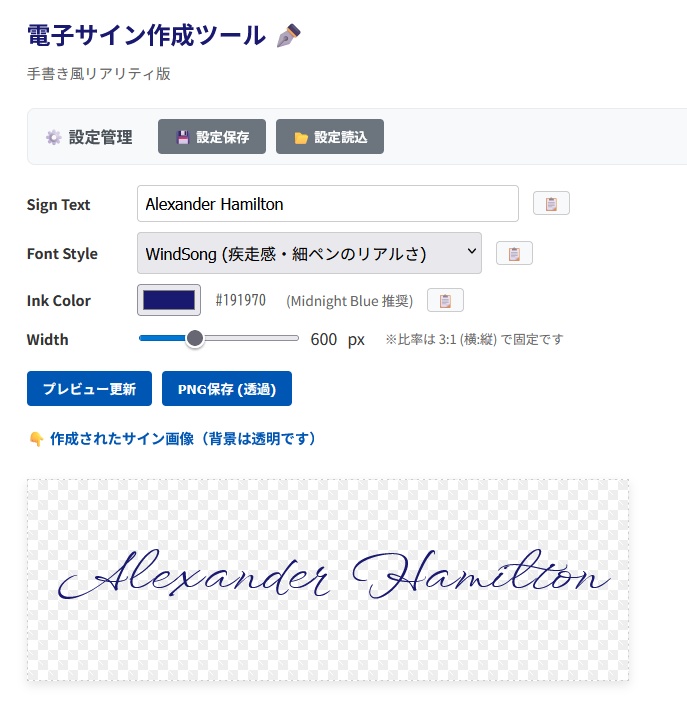Load settings with the 設定読込 button
This screenshot has height=719, width=687.
coord(330,137)
